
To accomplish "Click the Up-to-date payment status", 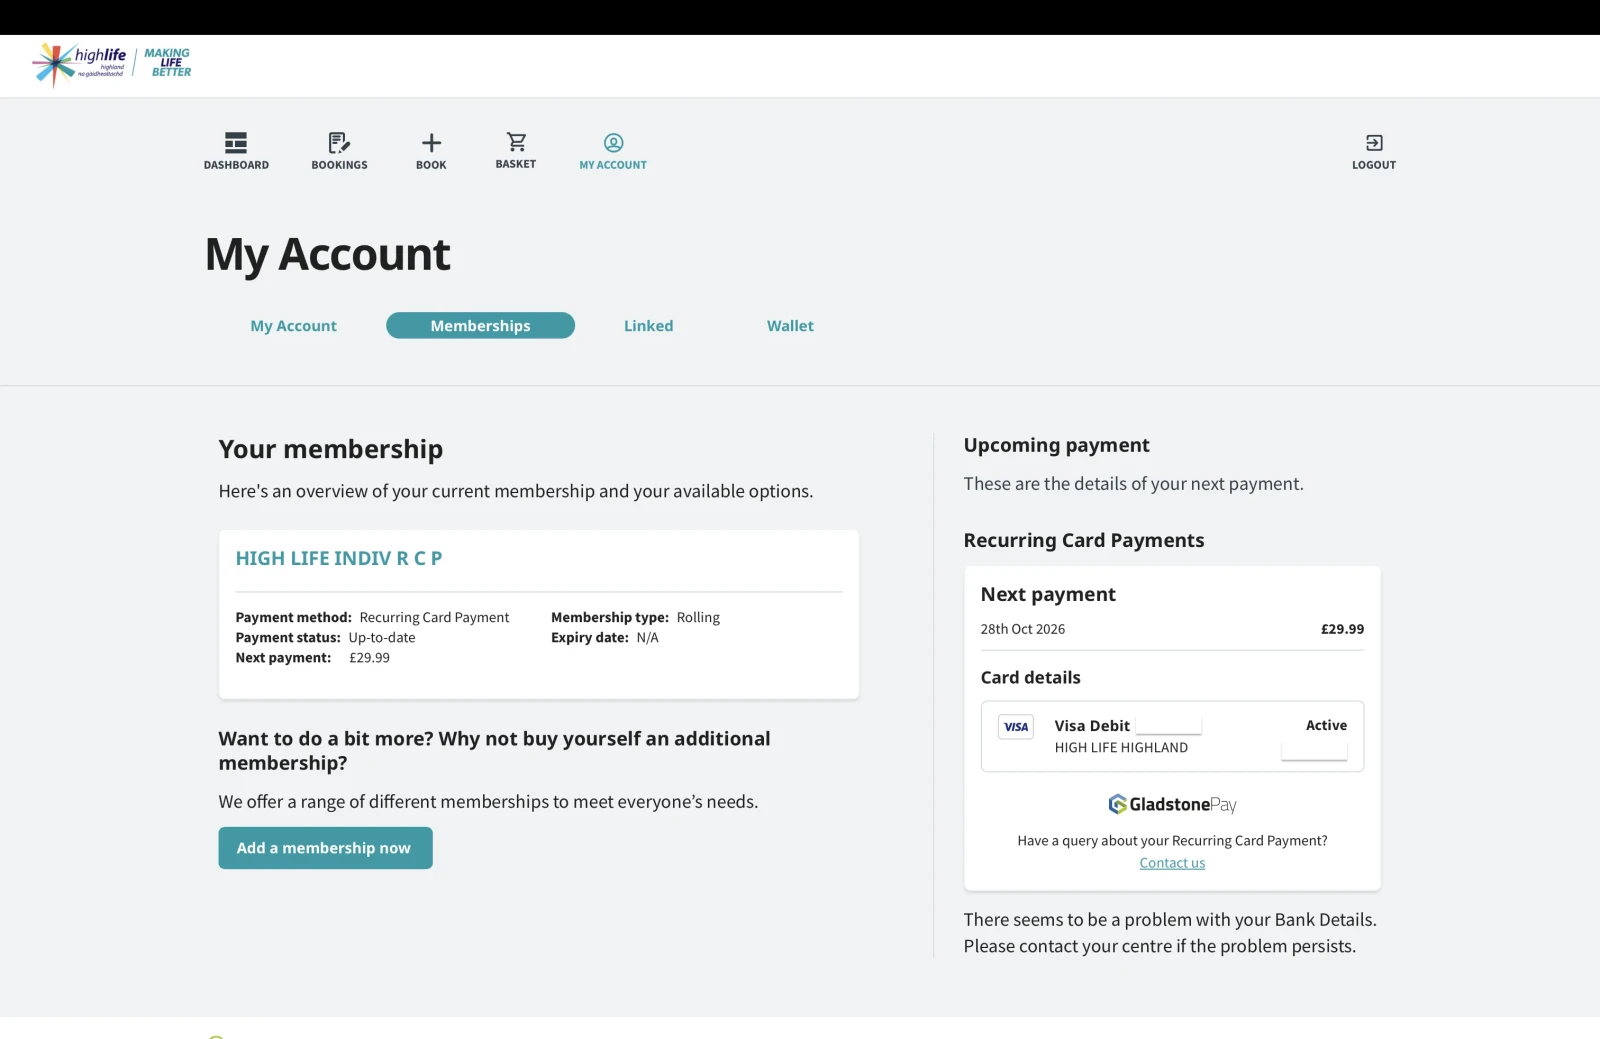I will point(382,637).
